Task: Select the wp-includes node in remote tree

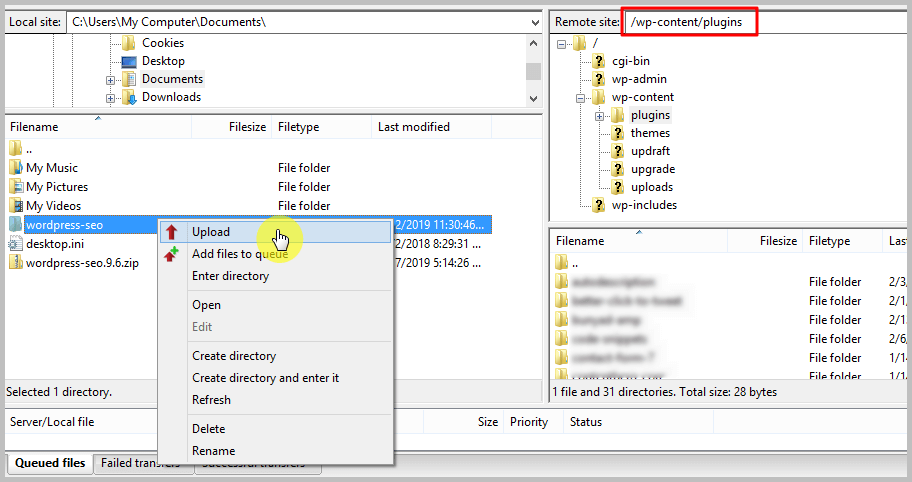Action: click(x=644, y=205)
